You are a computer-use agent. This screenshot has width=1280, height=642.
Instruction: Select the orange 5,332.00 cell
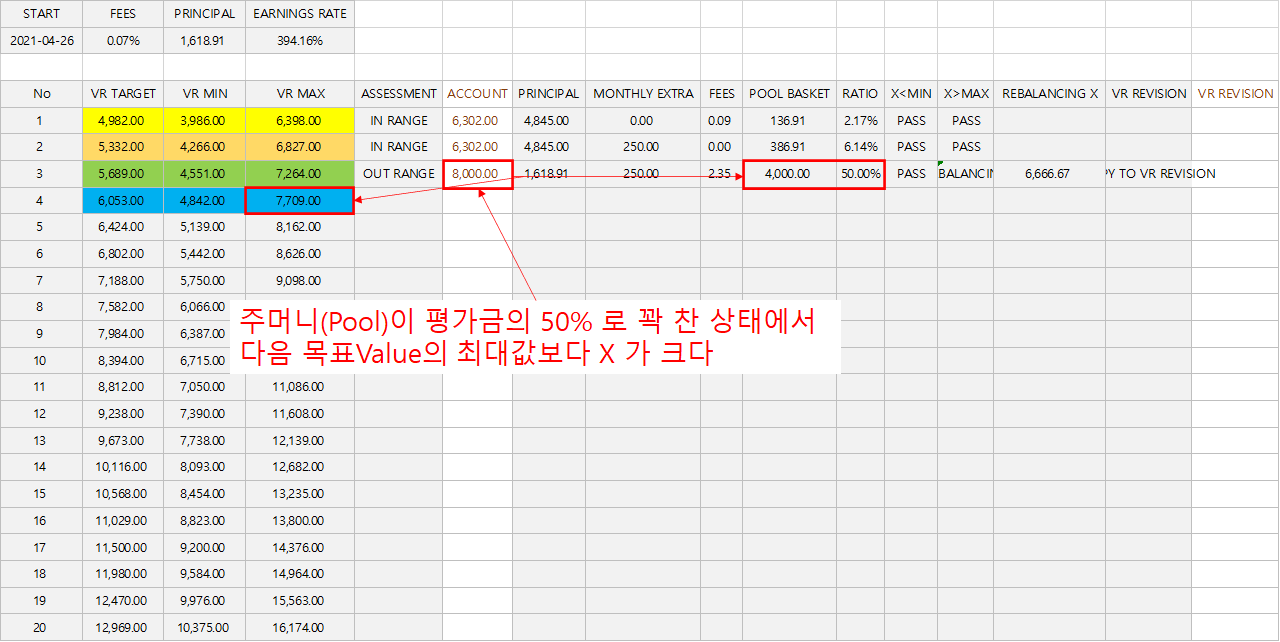click(x=123, y=147)
